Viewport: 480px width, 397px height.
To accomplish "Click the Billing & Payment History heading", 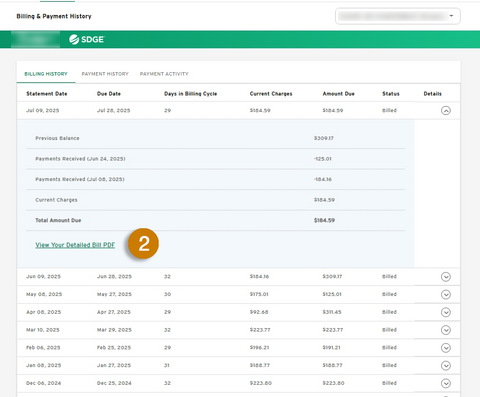I will pos(54,16).
